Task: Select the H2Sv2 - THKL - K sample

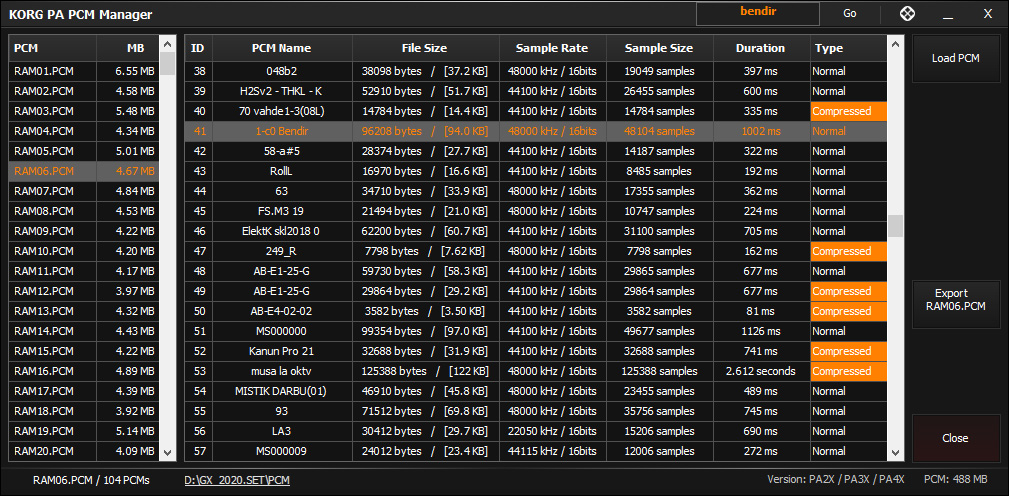Action: 536,91
